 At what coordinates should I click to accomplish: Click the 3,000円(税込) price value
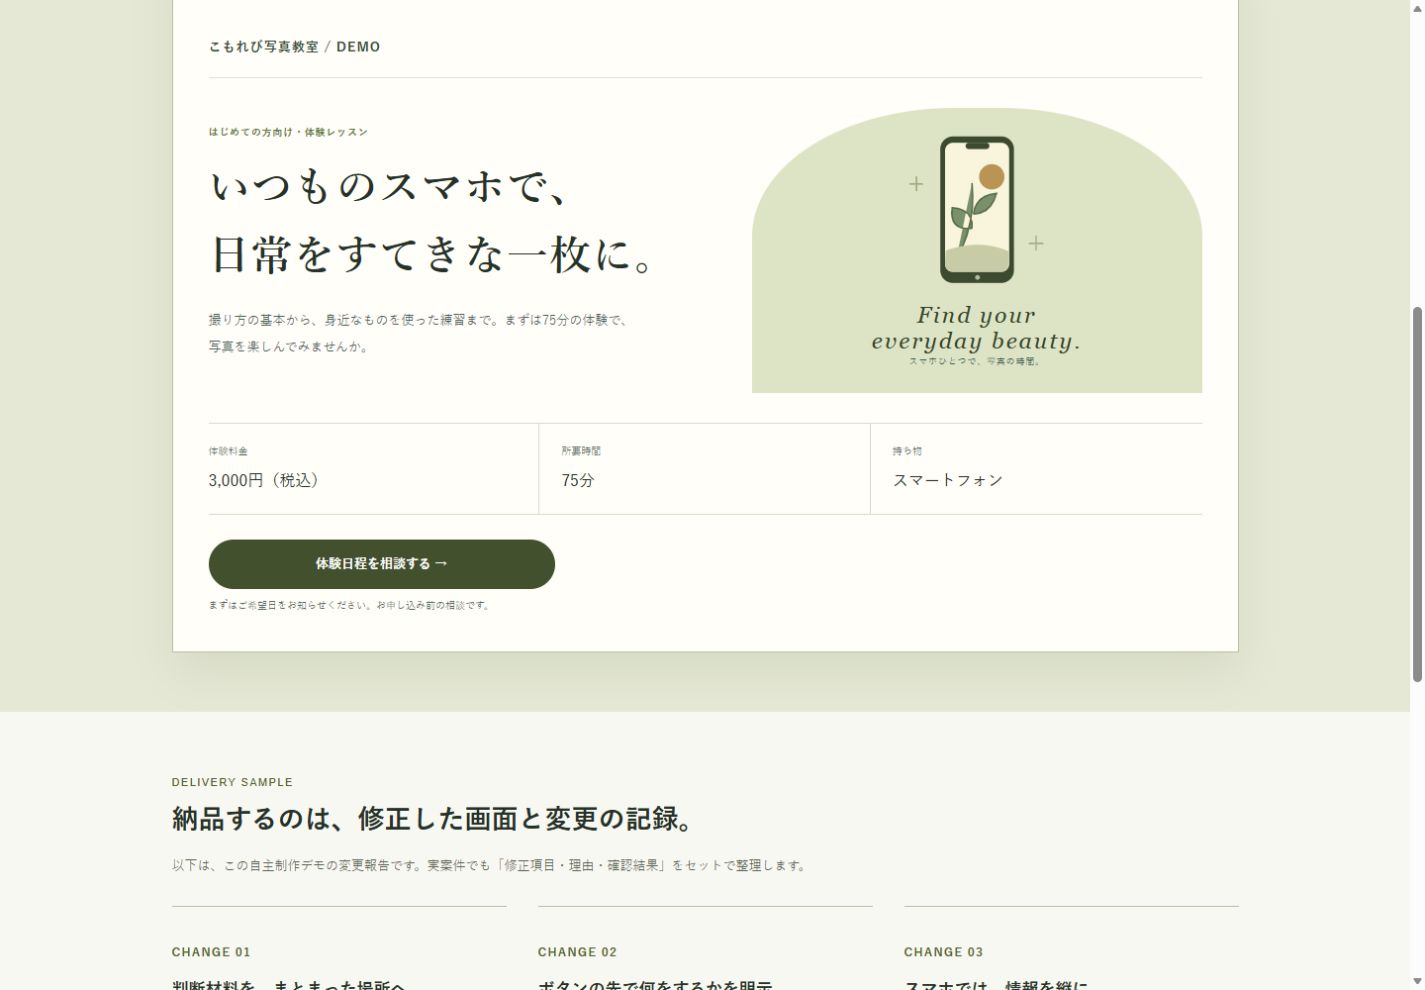click(x=266, y=480)
